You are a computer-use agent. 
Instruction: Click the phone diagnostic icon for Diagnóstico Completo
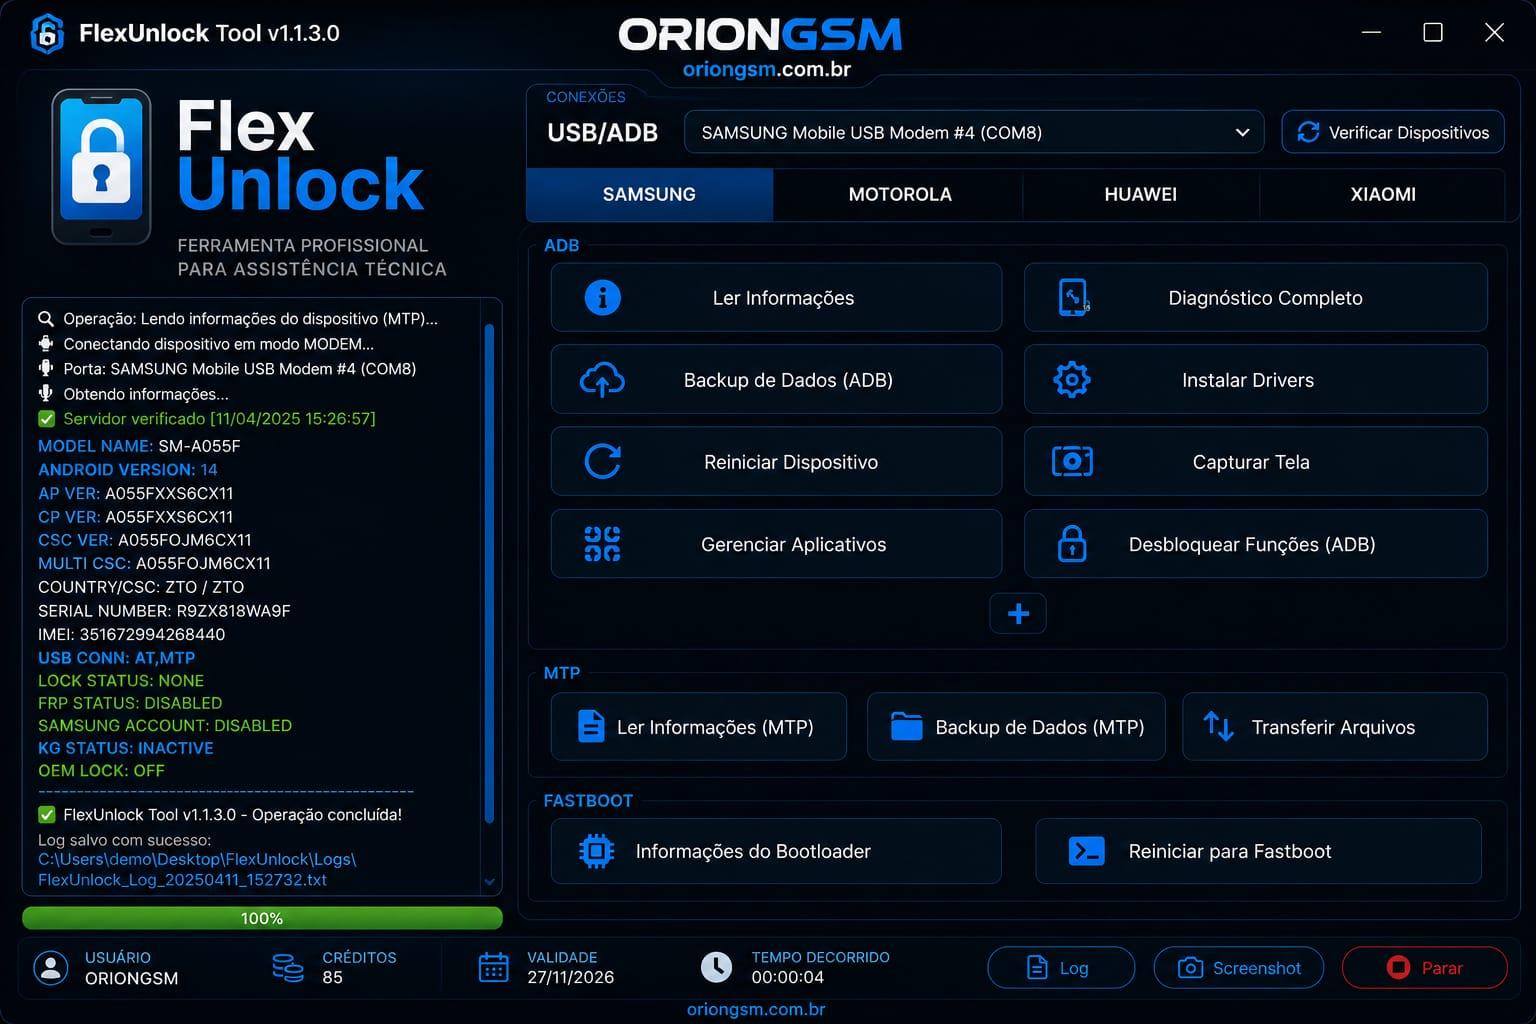tap(1073, 297)
